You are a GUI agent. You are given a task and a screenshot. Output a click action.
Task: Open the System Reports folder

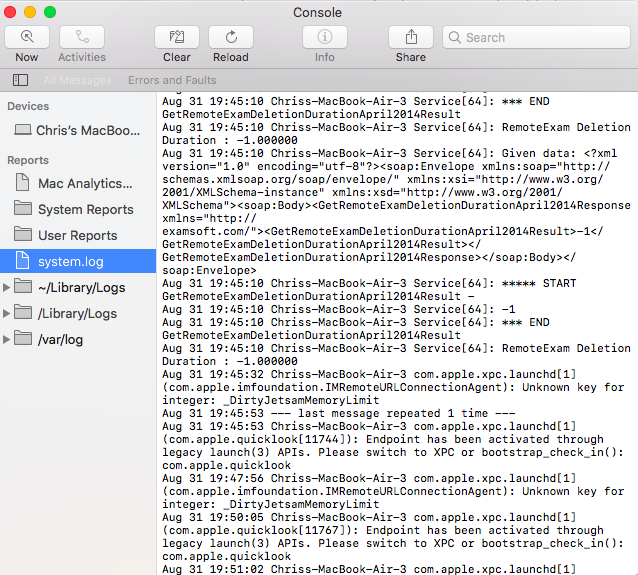(78, 210)
